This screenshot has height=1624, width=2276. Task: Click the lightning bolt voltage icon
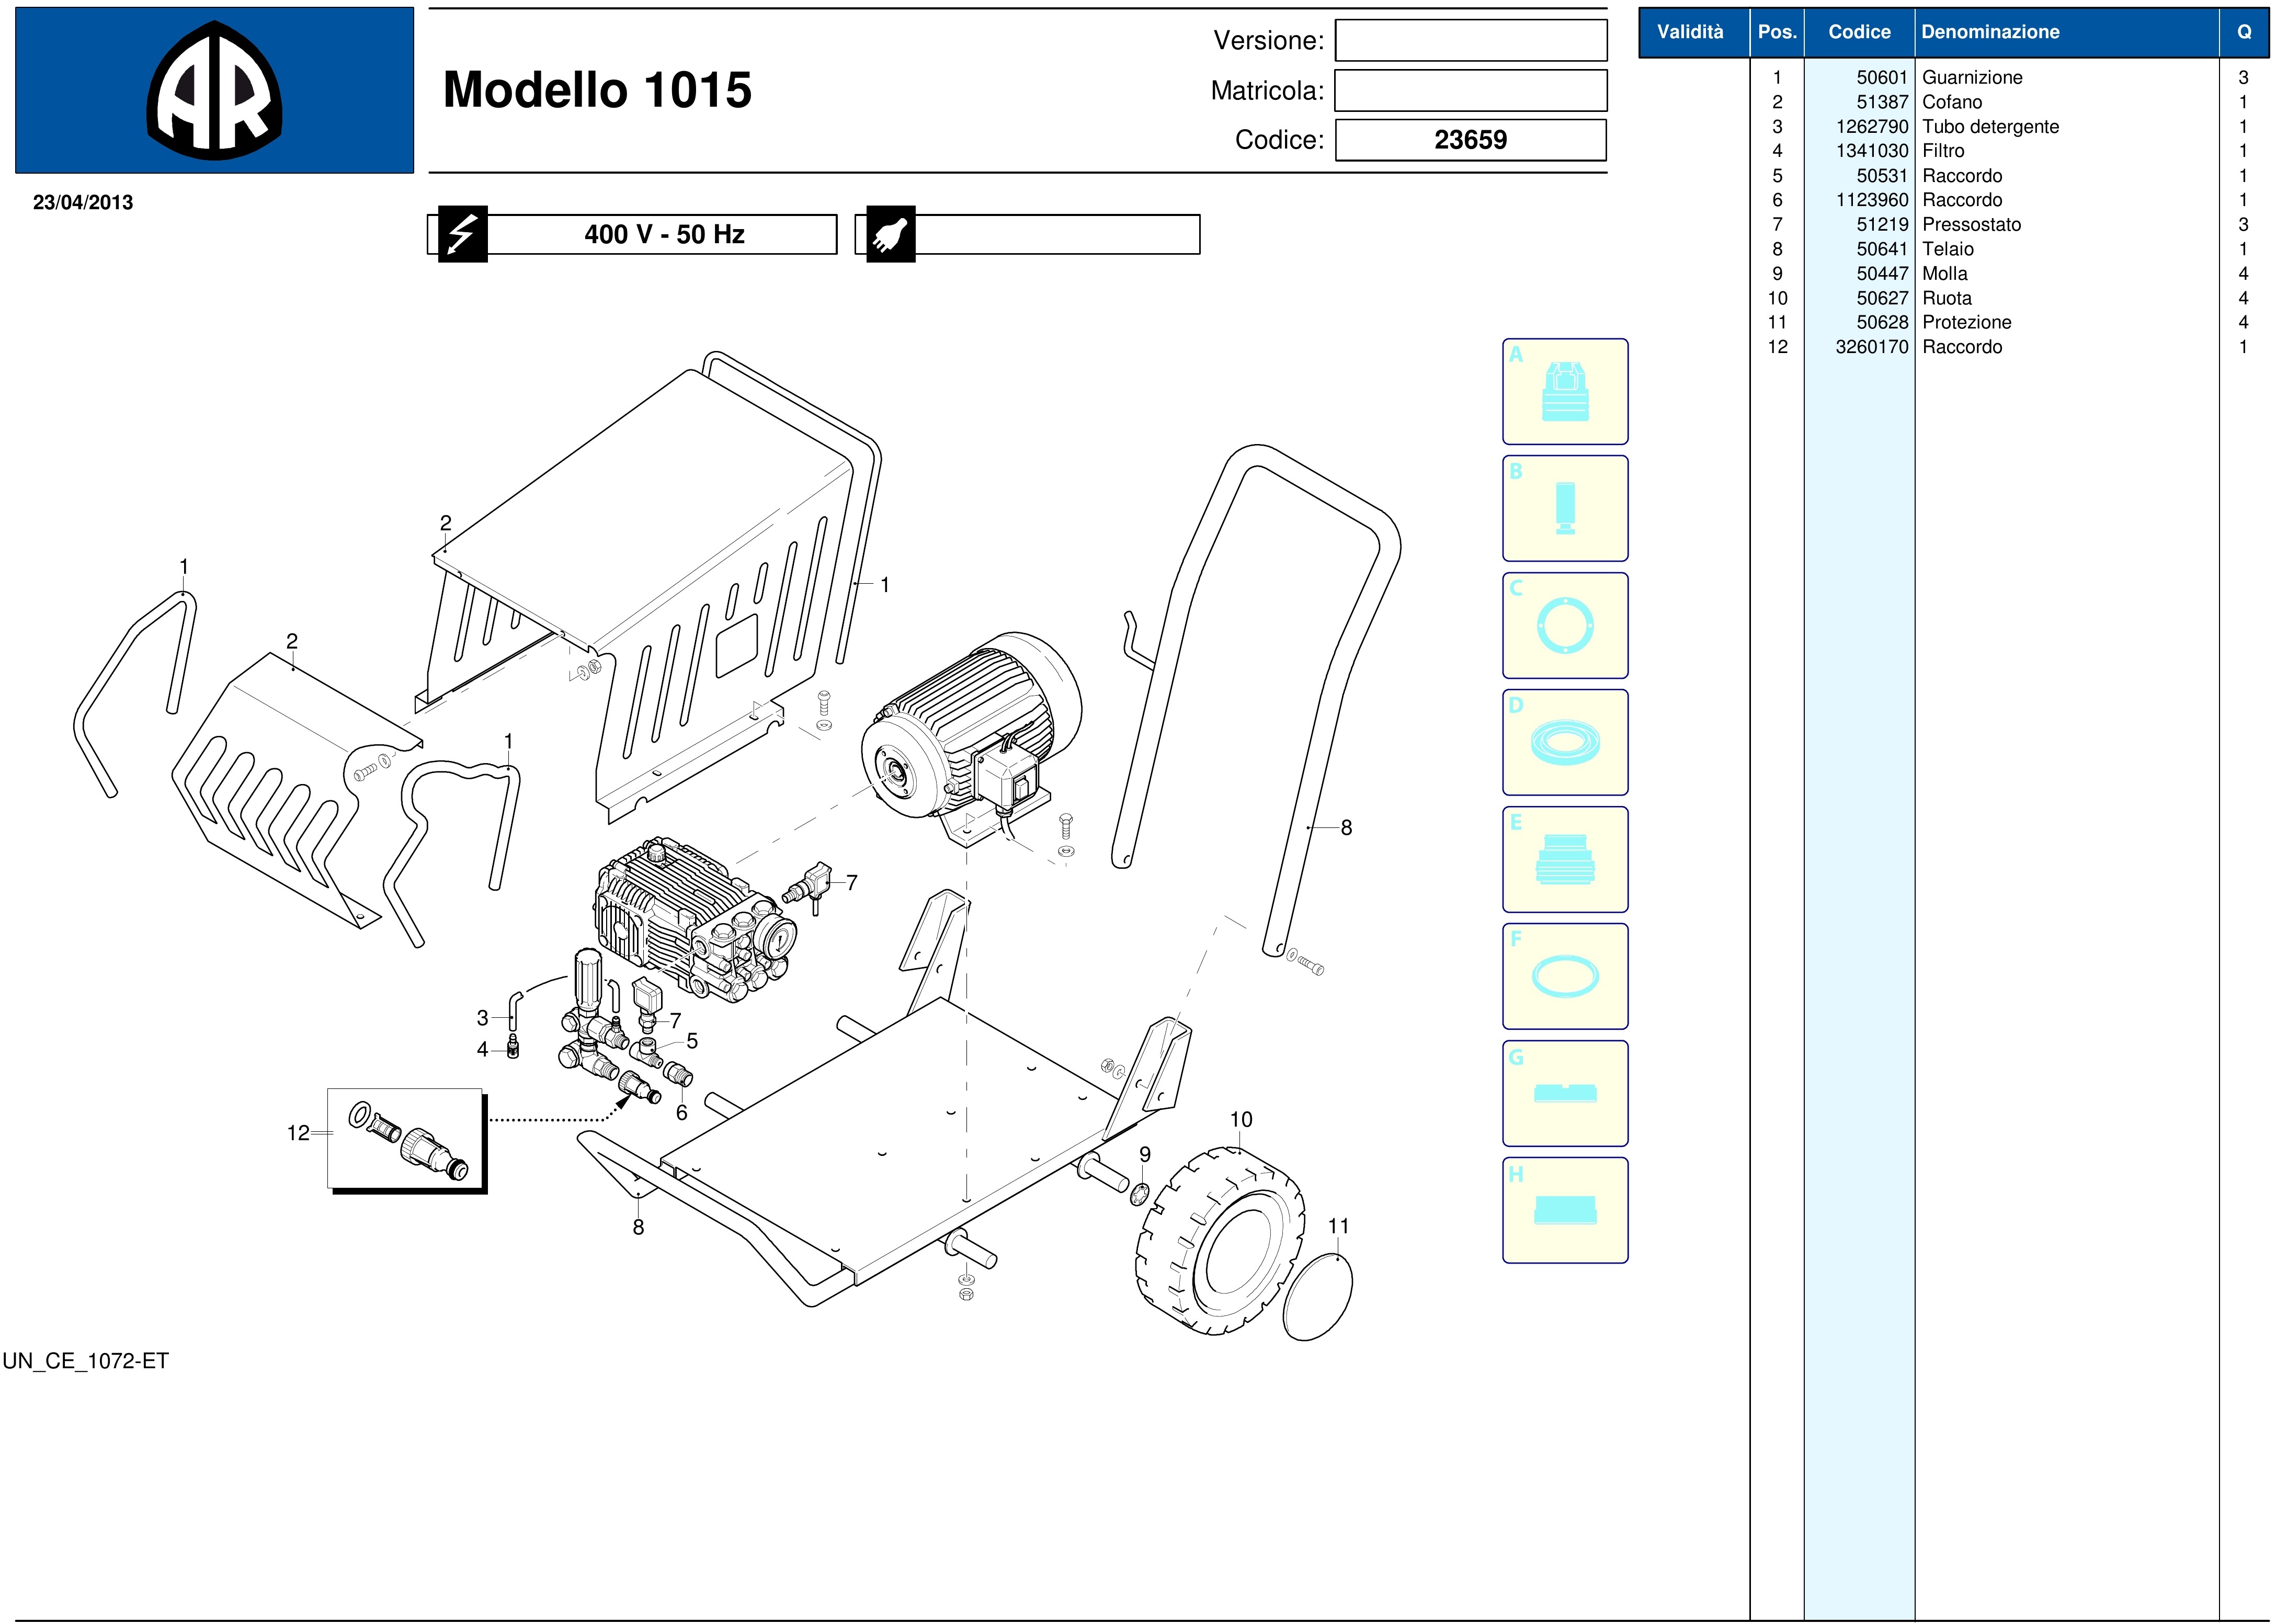462,235
